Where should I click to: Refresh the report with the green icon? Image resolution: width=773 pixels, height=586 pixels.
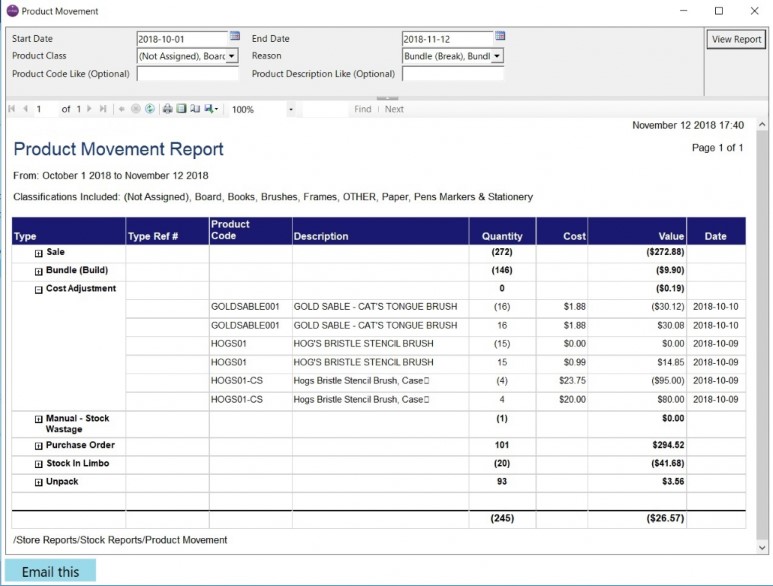[x=150, y=109]
